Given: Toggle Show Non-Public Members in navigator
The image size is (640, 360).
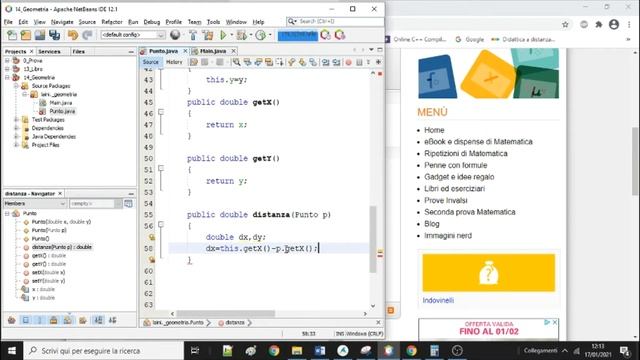Looking at the screenshot, I should tap(53, 320).
